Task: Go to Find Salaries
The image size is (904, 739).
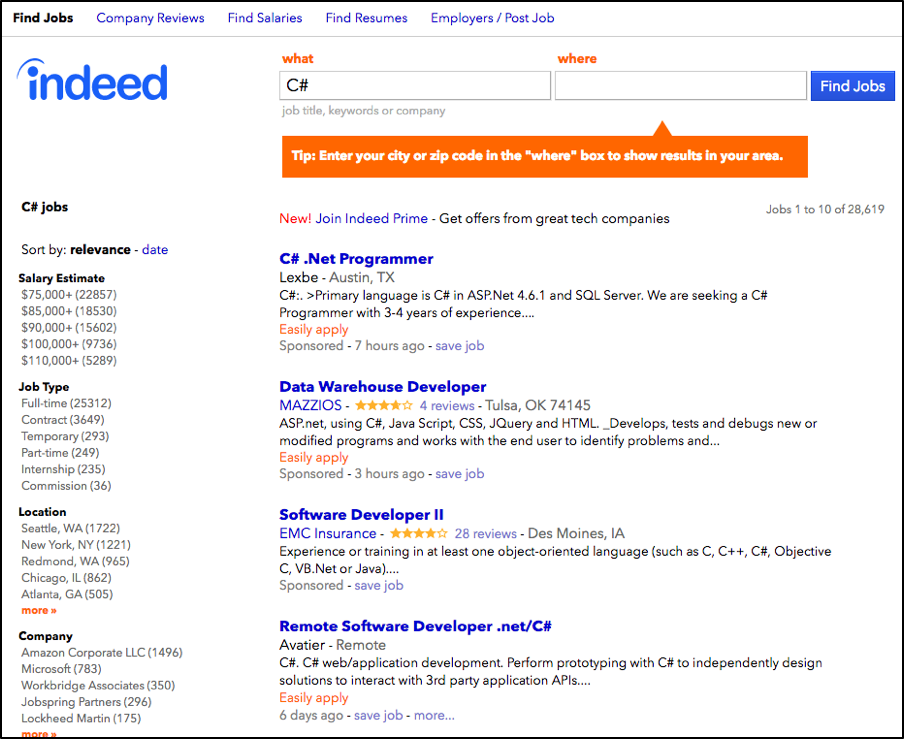Action: (x=265, y=18)
